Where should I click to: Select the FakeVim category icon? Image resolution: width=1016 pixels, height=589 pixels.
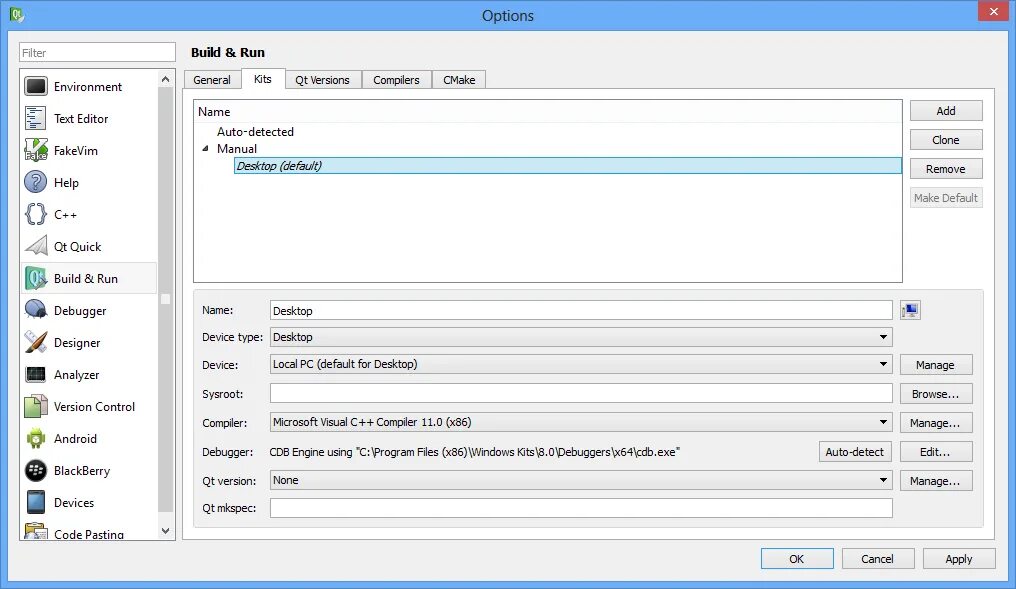(x=36, y=150)
